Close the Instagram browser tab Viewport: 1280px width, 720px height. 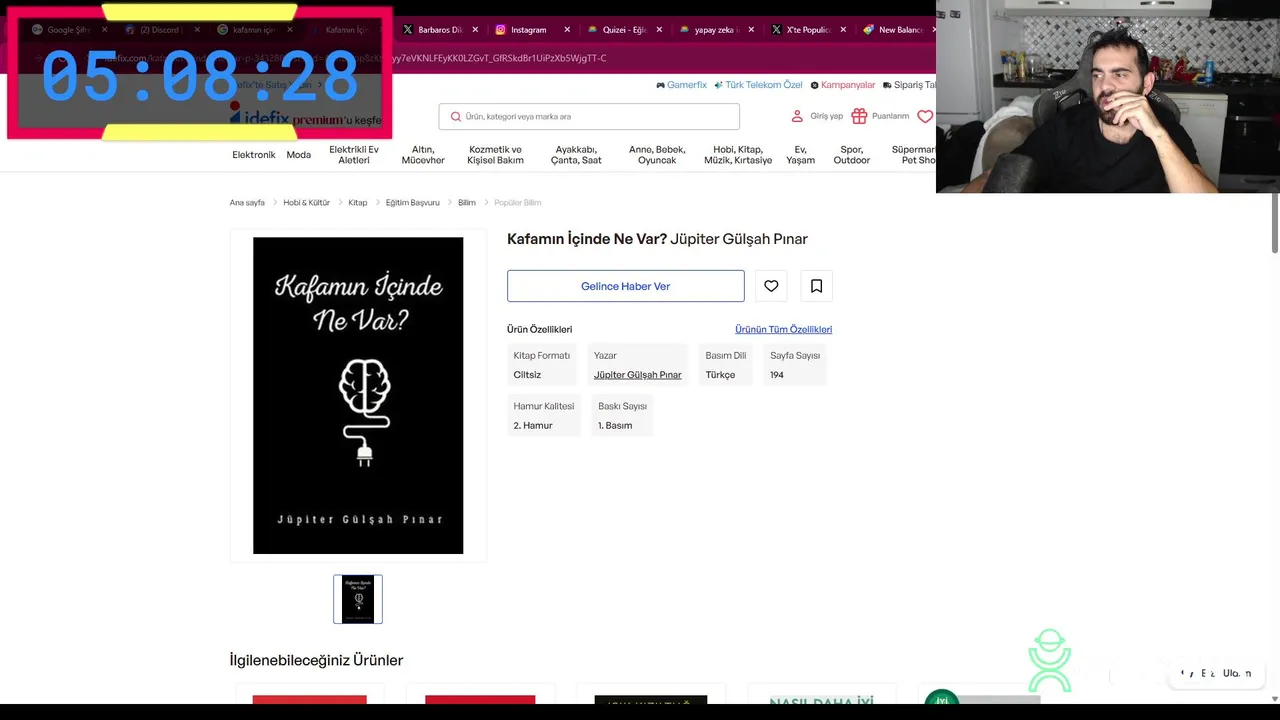click(567, 30)
